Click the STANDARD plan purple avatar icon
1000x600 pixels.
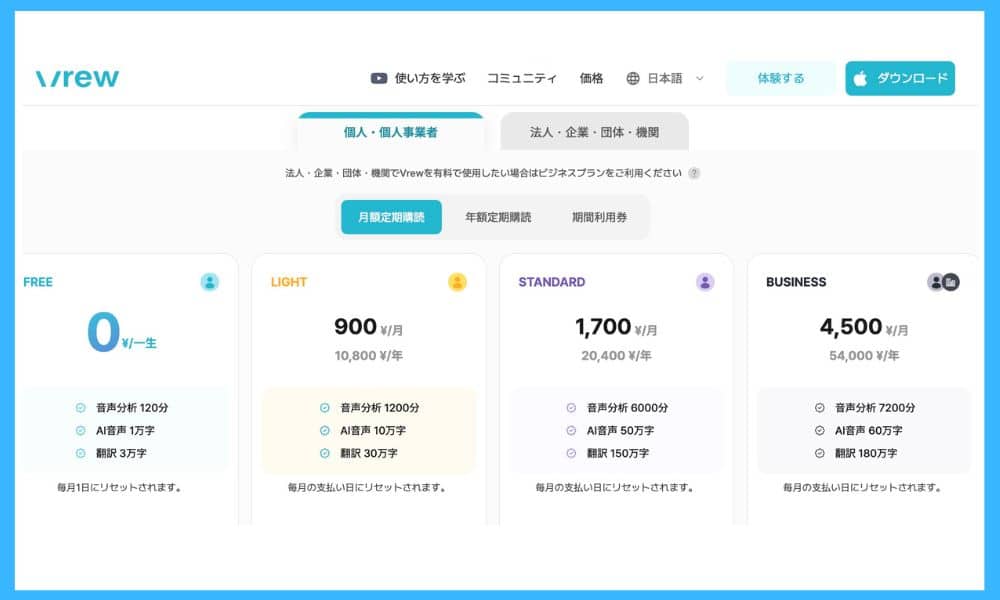(x=705, y=282)
